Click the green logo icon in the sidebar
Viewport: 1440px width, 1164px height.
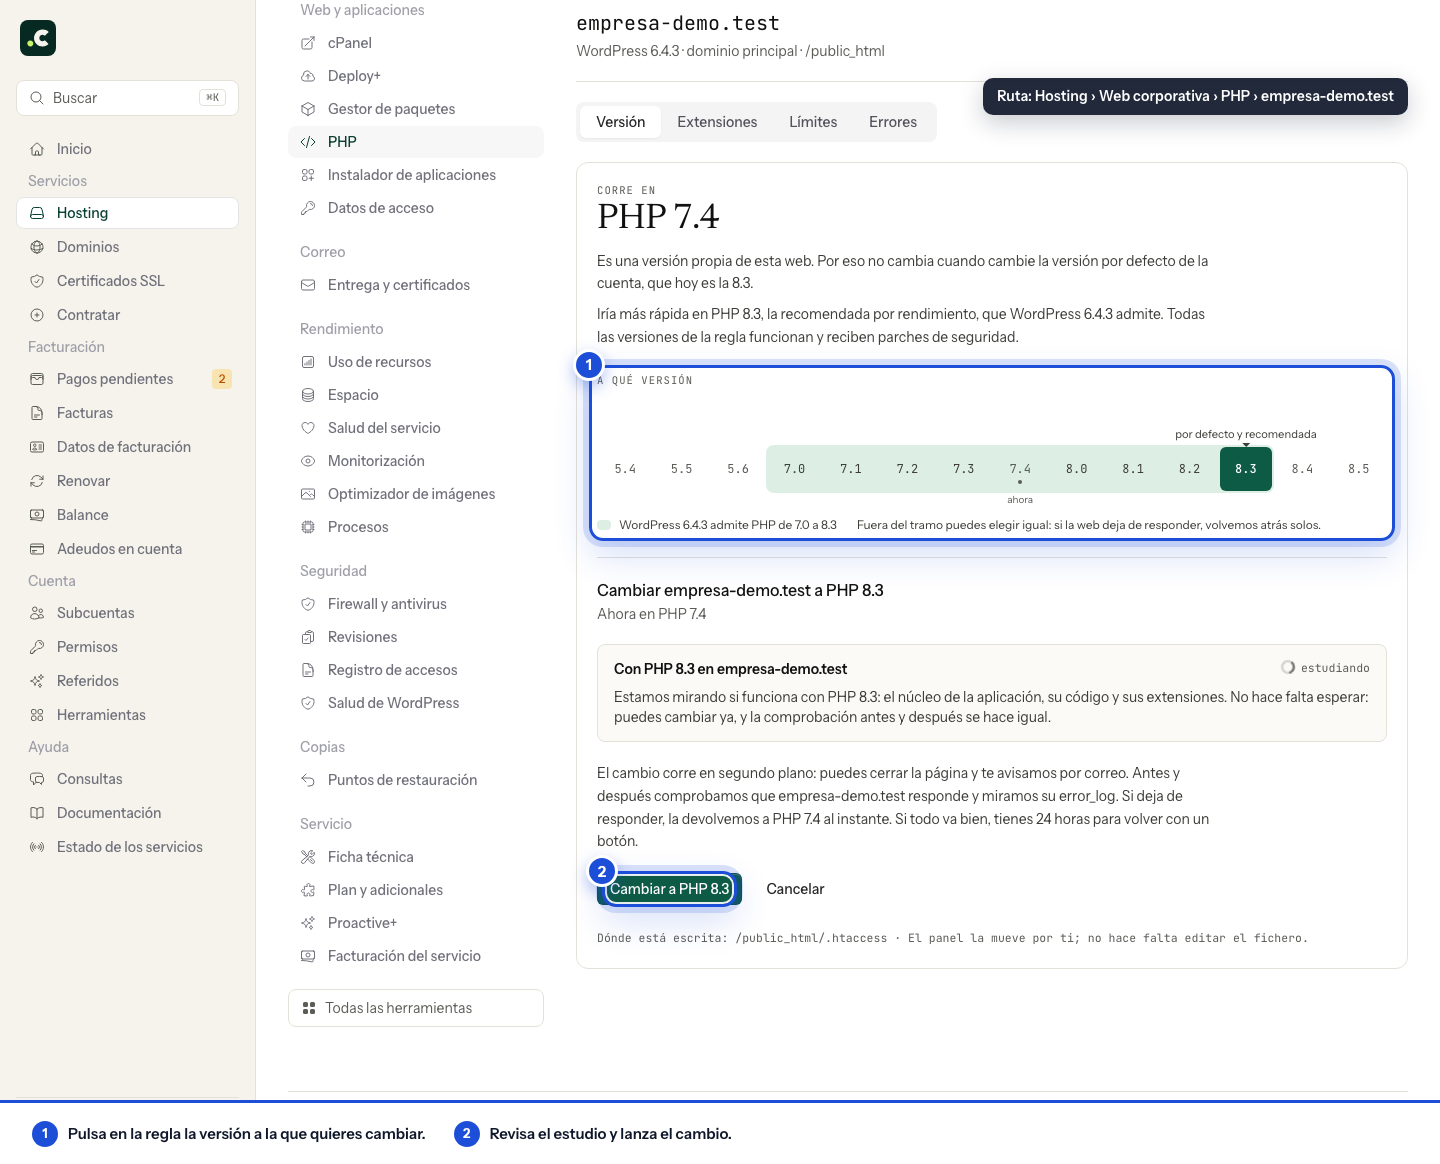tap(38, 38)
